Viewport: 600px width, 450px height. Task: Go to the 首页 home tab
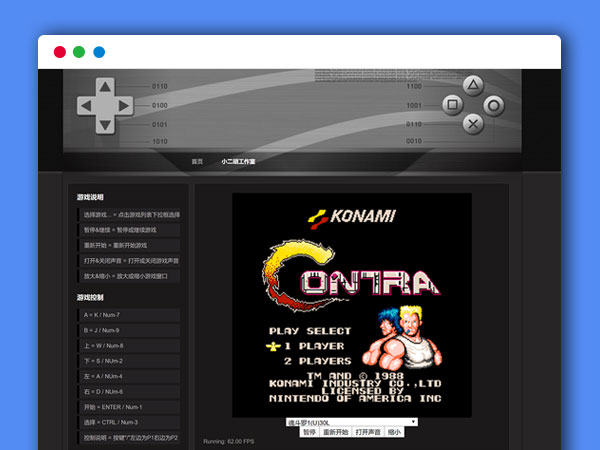pyautogui.click(x=197, y=161)
